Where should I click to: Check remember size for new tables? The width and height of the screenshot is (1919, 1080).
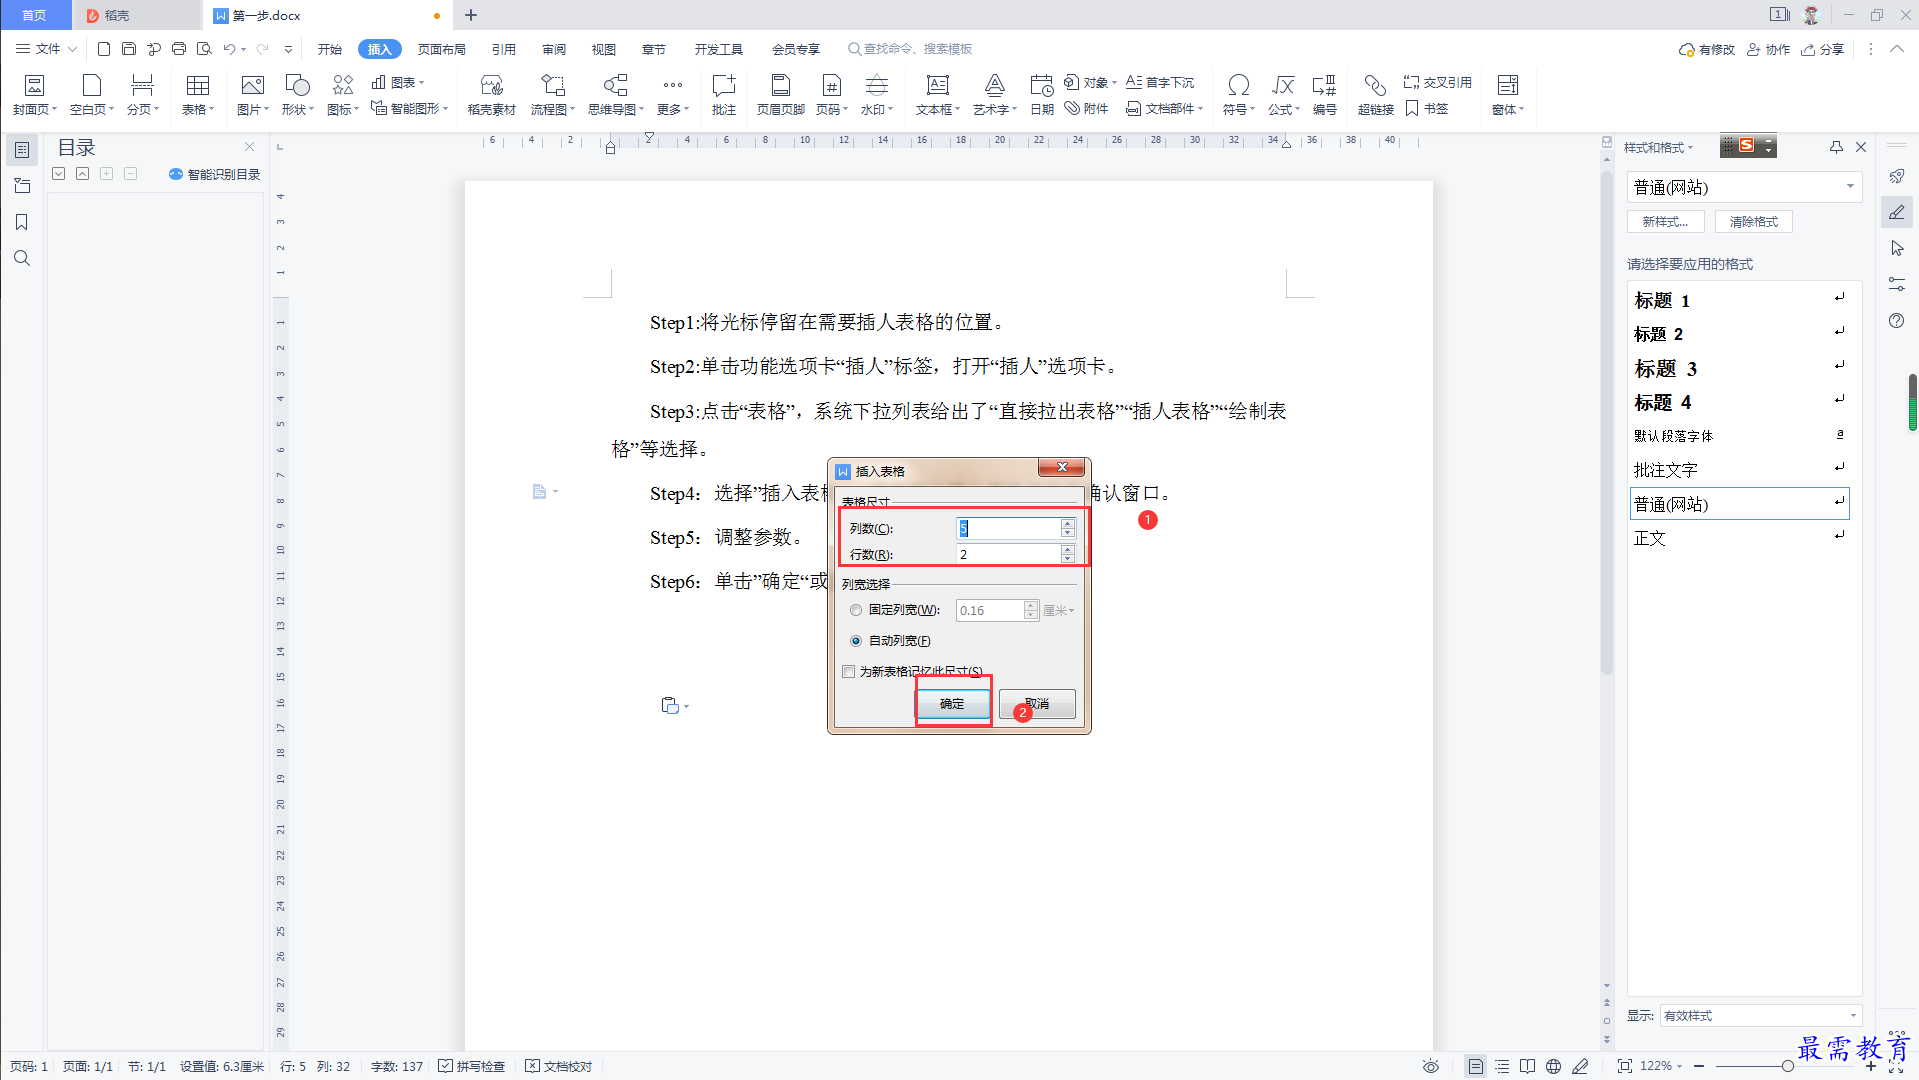849,672
